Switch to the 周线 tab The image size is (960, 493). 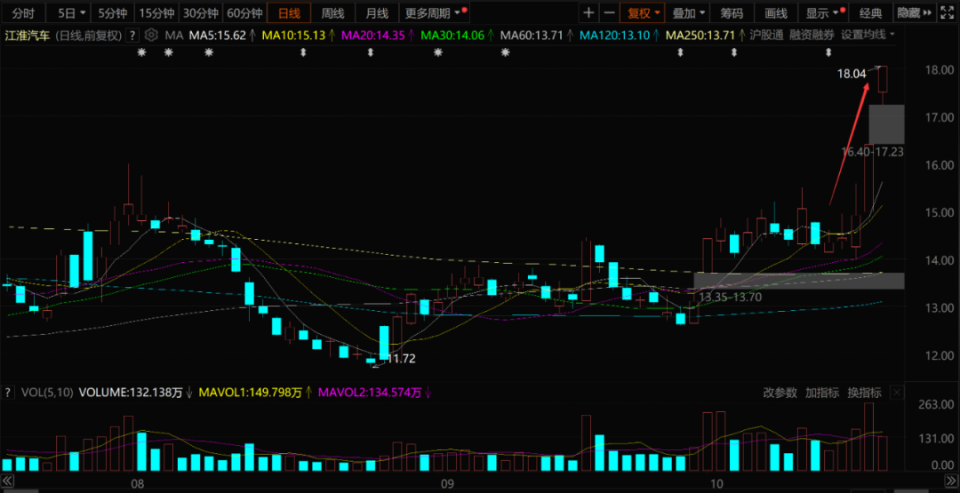pos(333,13)
